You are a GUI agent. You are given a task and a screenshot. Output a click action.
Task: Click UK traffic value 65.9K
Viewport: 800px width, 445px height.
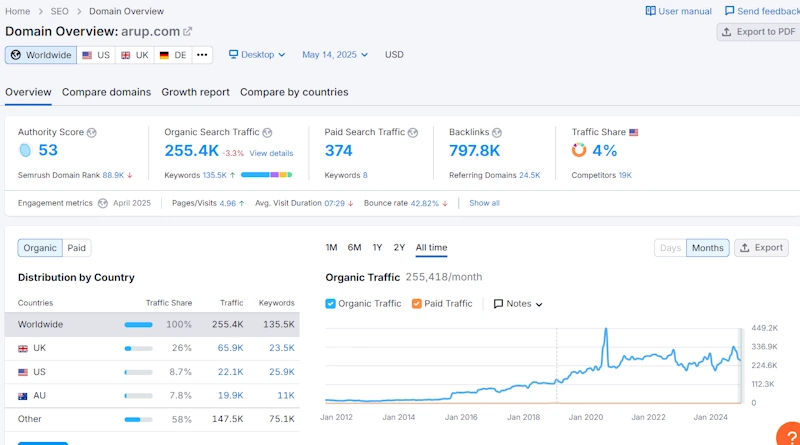click(230, 348)
